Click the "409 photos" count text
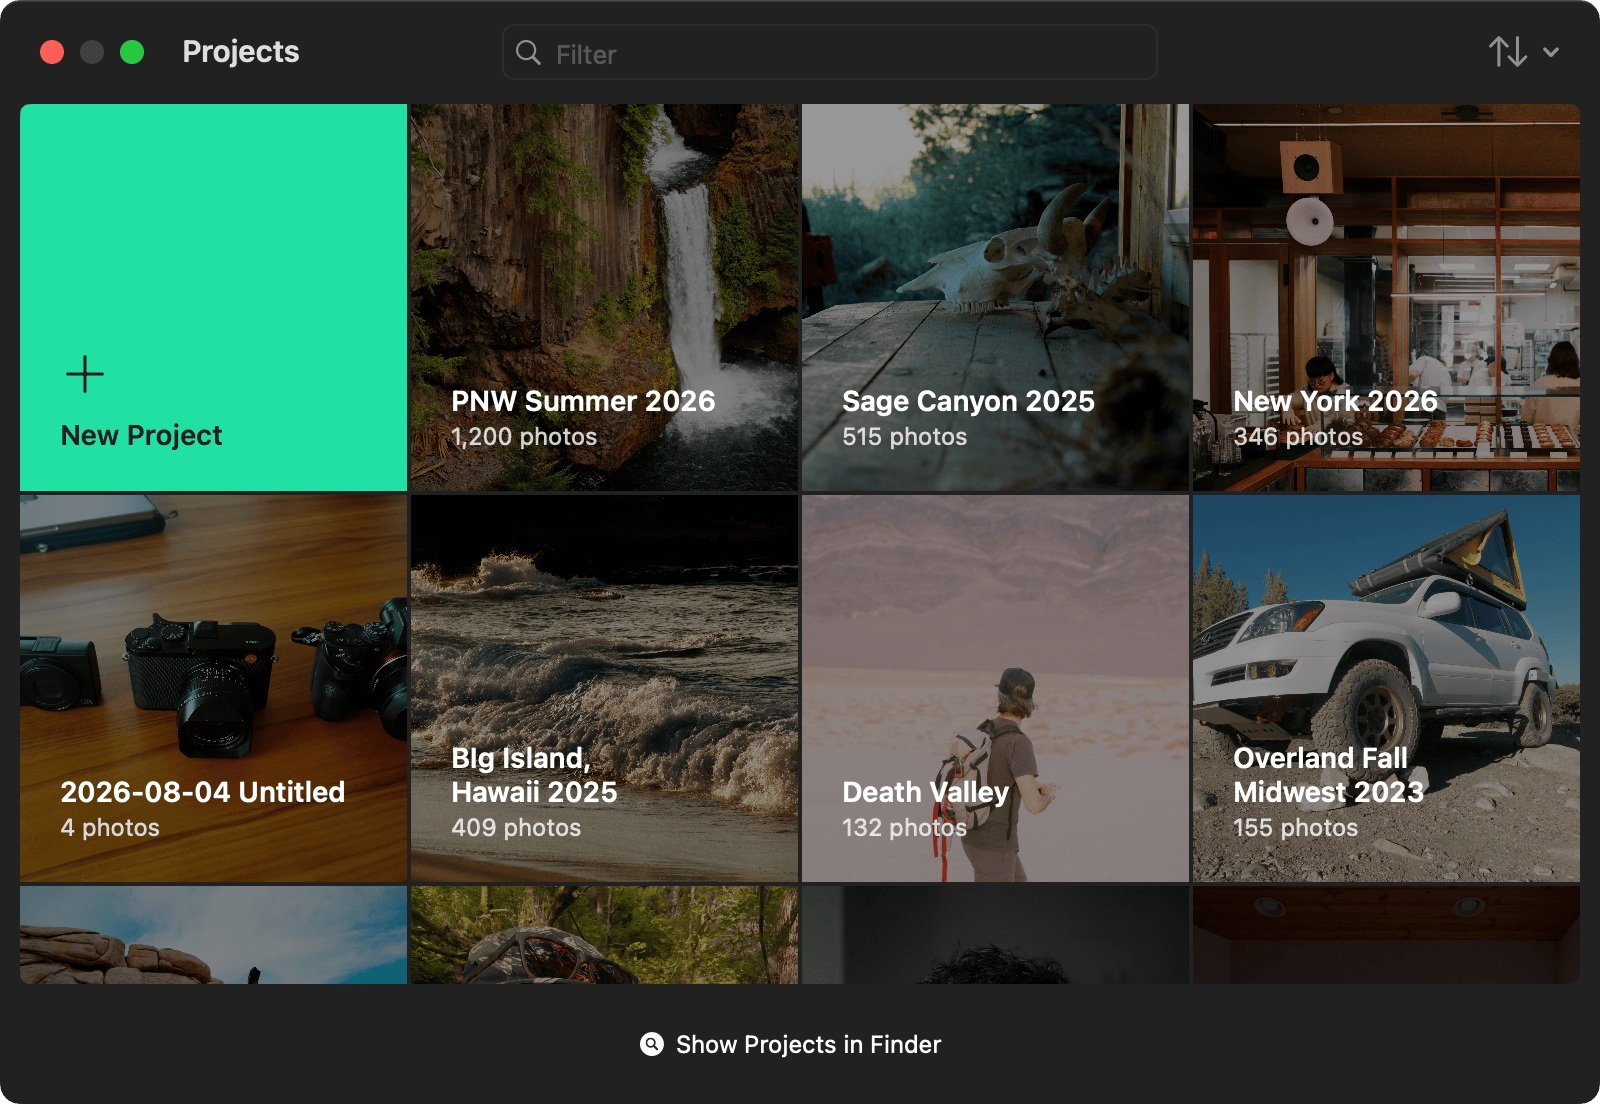 516,828
